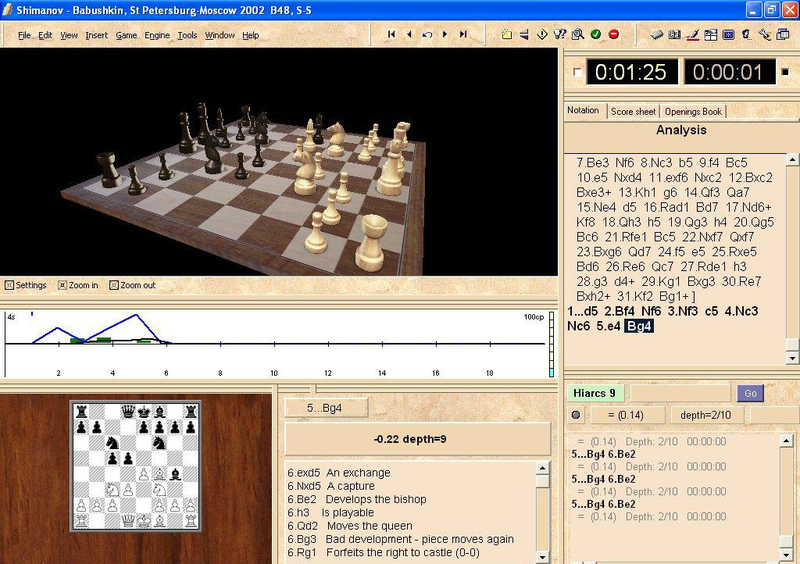Switch to the Score sheet tab

tap(633, 111)
